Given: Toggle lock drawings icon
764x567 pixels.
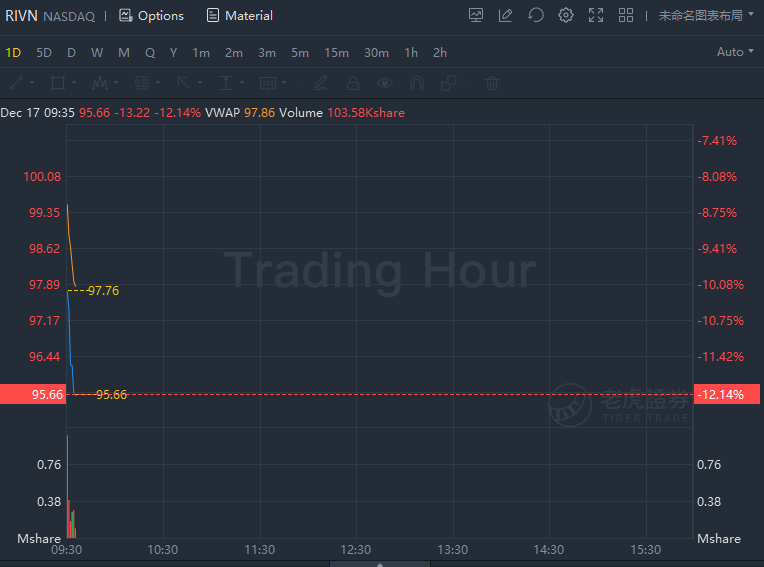Looking at the screenshot, I should point(353,83).
